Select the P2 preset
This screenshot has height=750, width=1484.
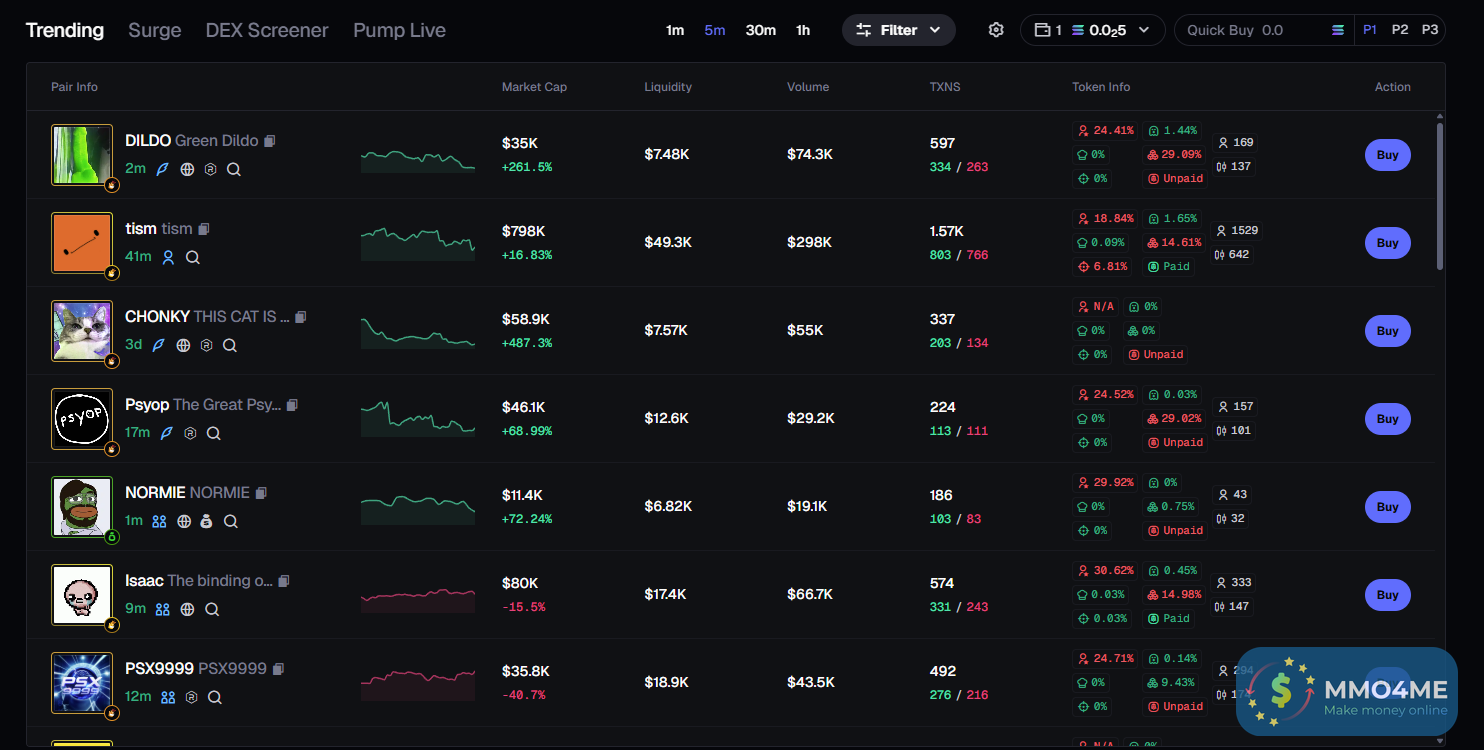click(1400, 30)
